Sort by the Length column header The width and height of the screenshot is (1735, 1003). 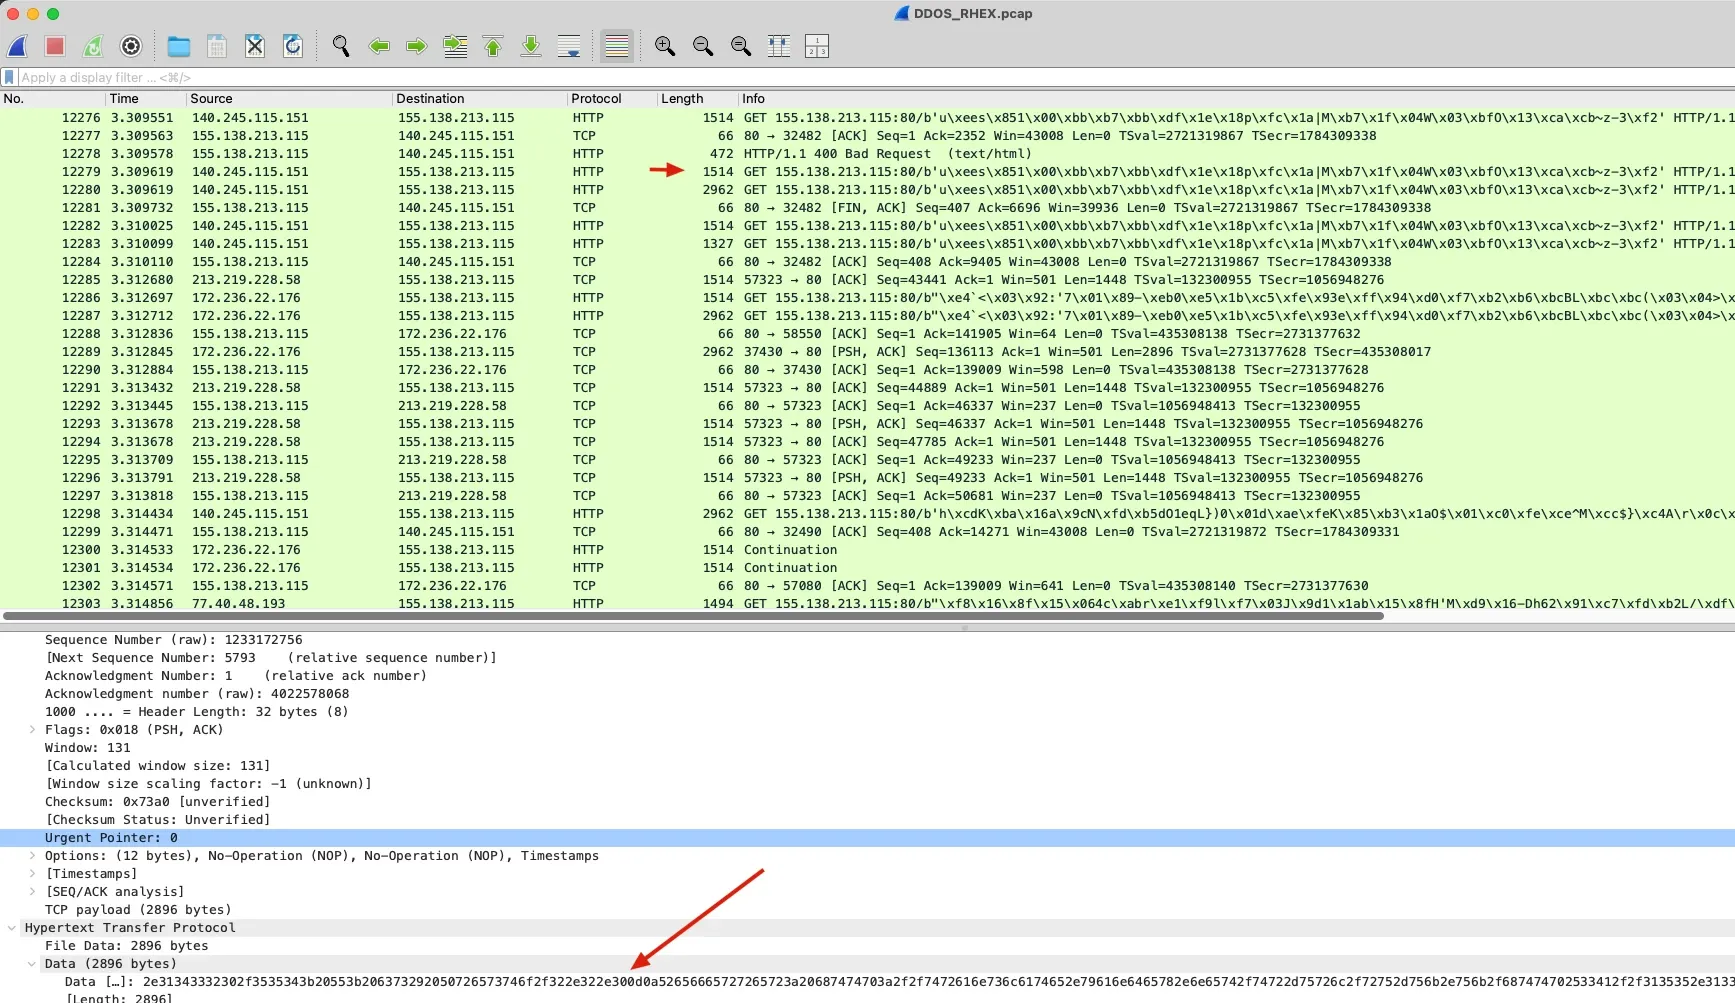[x=697, y=99]
